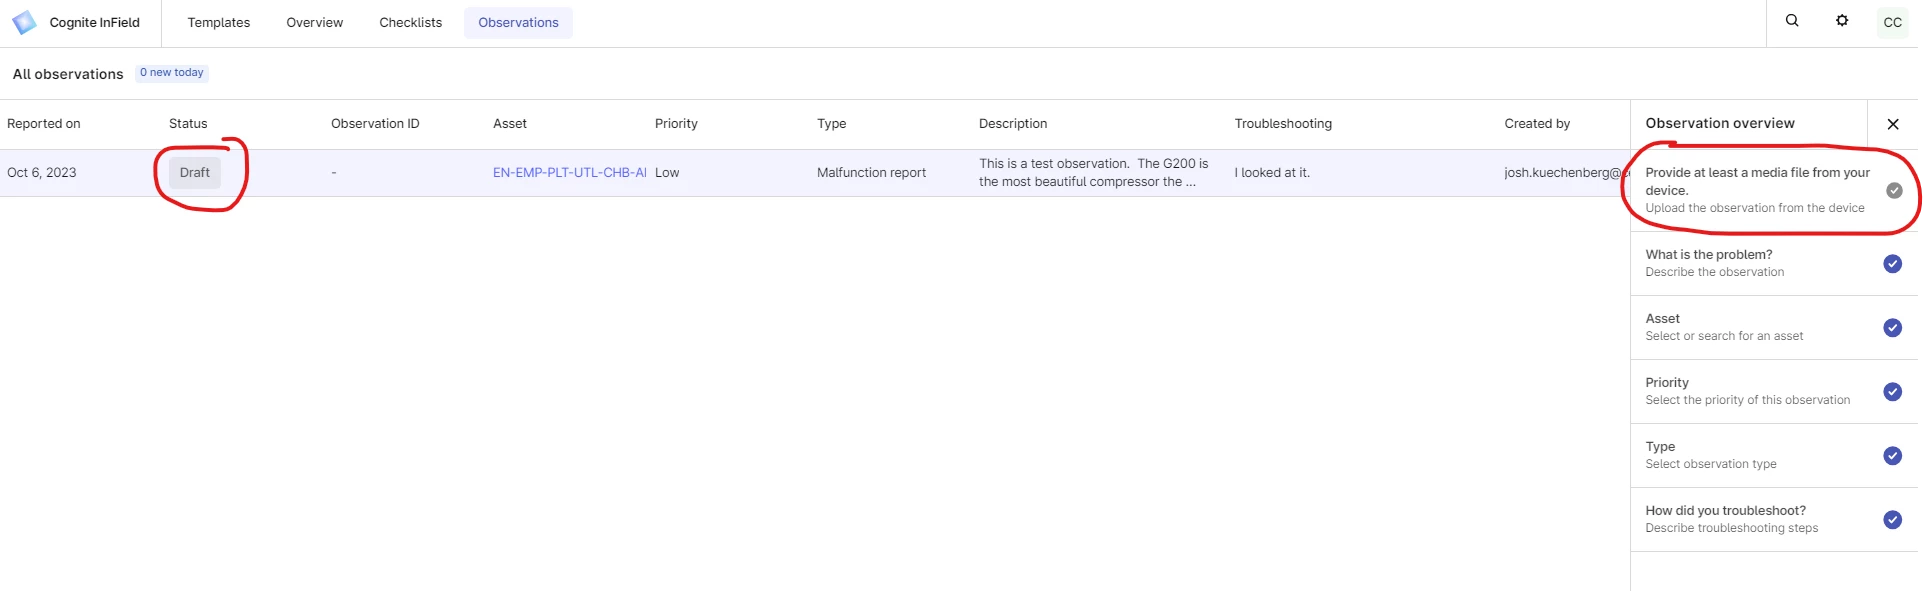The height and width of the screenshot is (591, 1923).
Task: Sort by the Reported on column header
Action: pyautogui.click(x=44, y=124)
